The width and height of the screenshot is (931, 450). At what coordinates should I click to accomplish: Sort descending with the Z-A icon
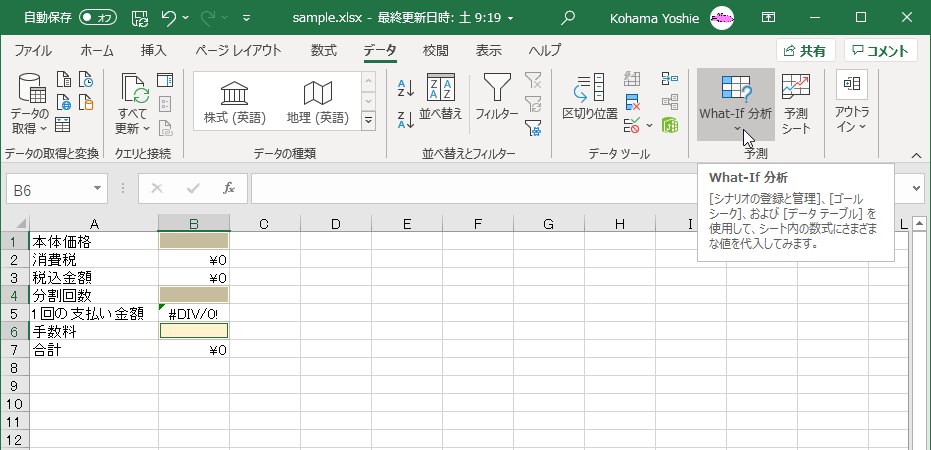pyautogui.click(x=405, y=120)
